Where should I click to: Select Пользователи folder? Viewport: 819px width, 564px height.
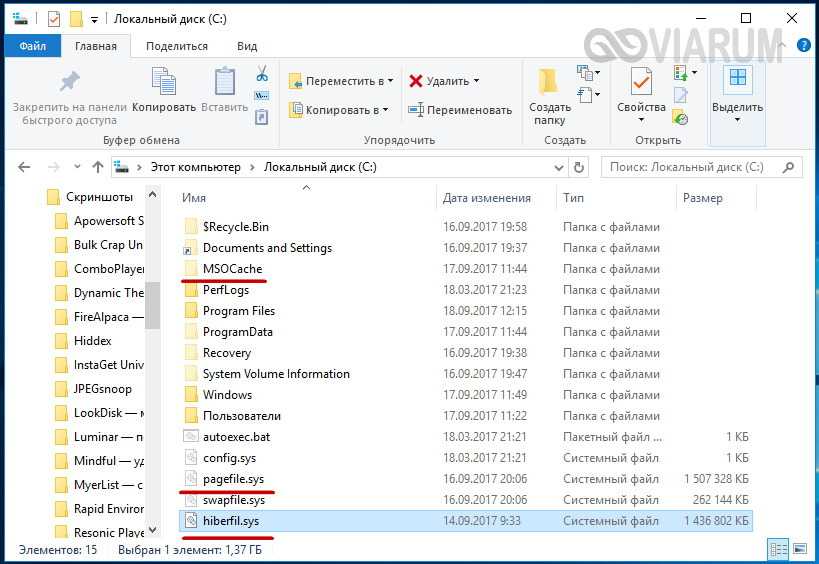tap(241, 416)
